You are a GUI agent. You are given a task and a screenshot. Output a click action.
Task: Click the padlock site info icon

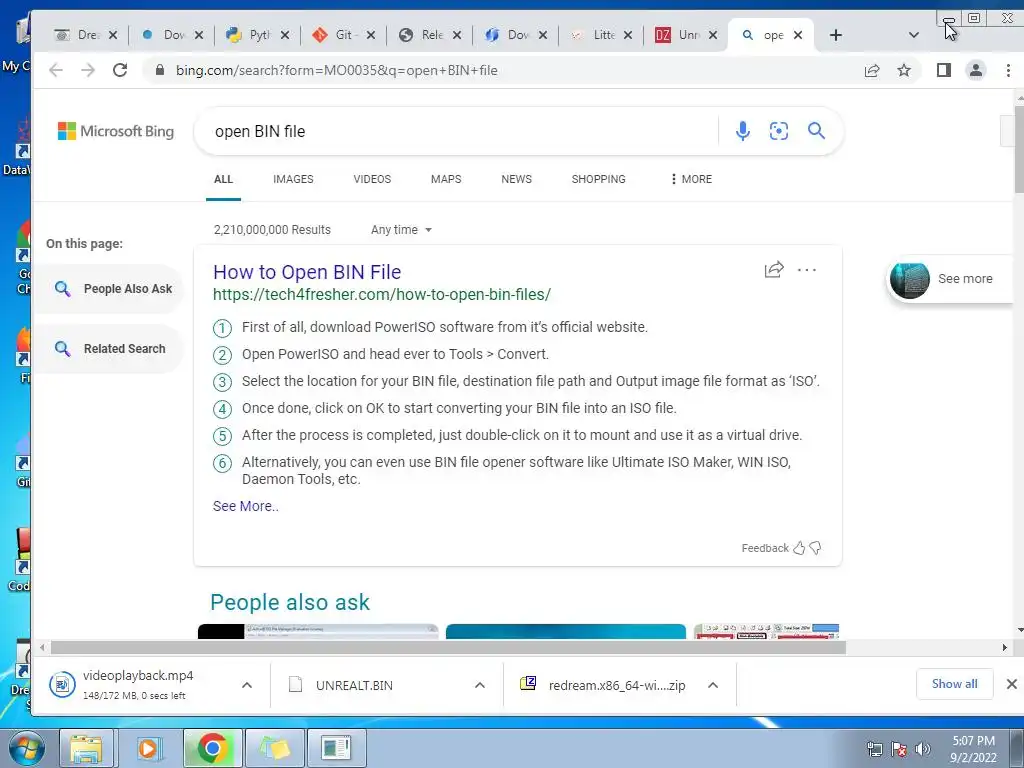[159, 70]
